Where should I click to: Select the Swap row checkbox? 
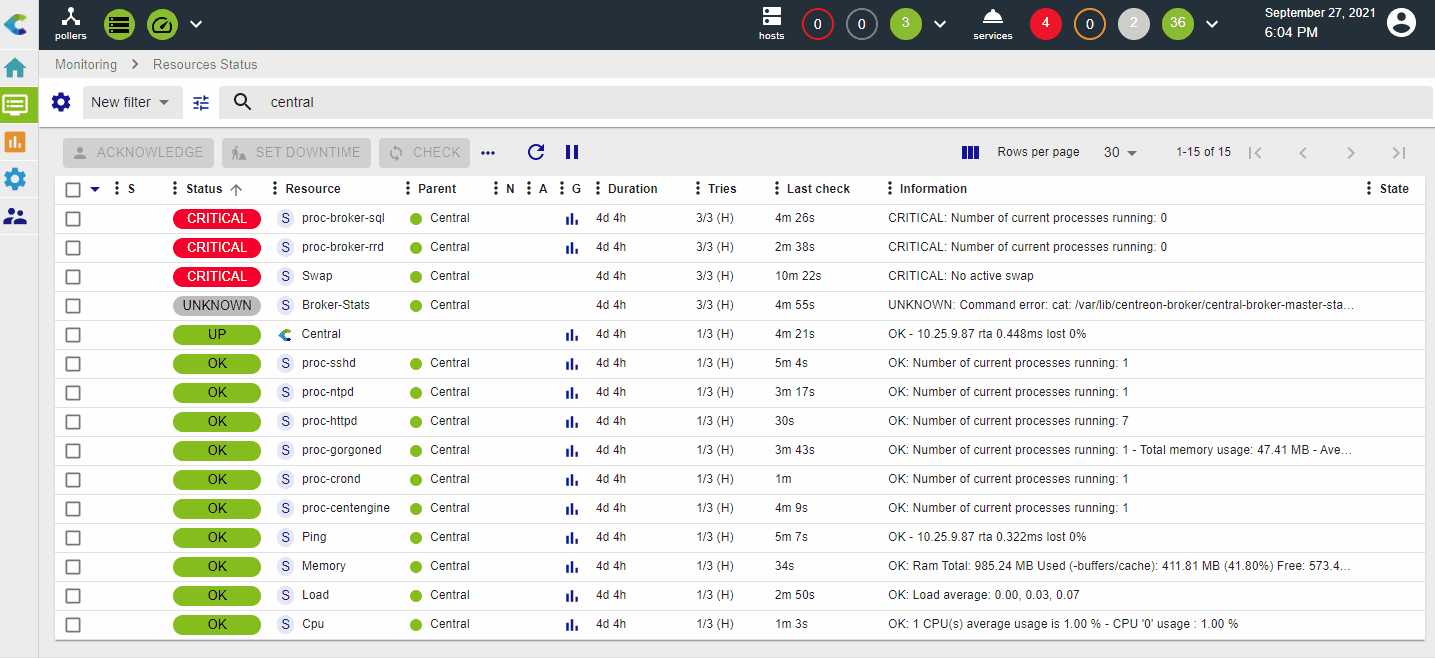(x=73, y=277)
